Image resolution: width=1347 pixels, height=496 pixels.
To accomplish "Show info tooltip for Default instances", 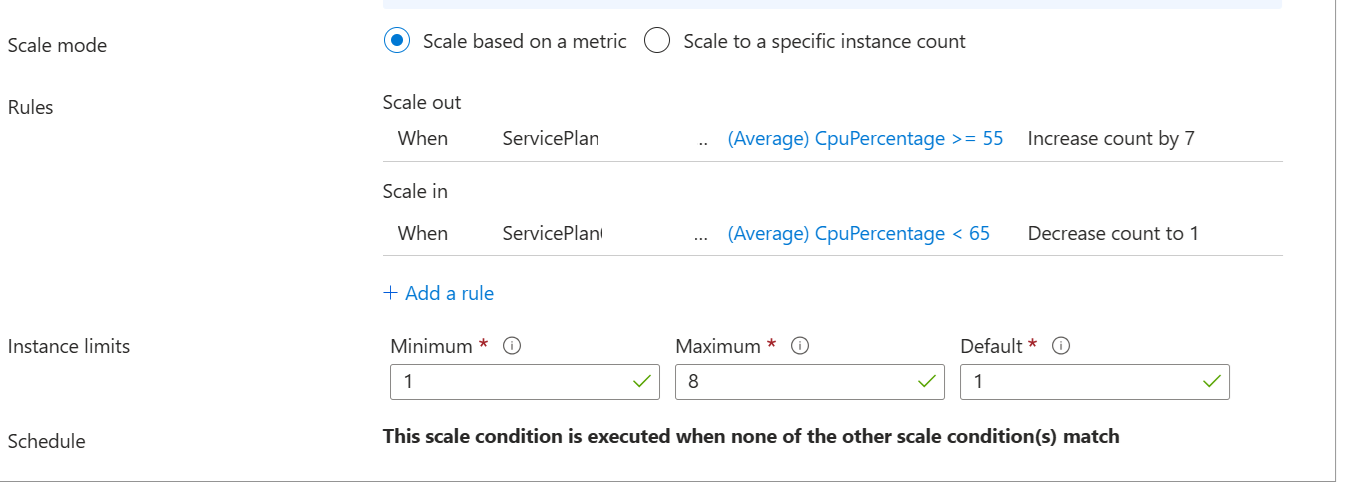I will click(x=1061, y=346).
